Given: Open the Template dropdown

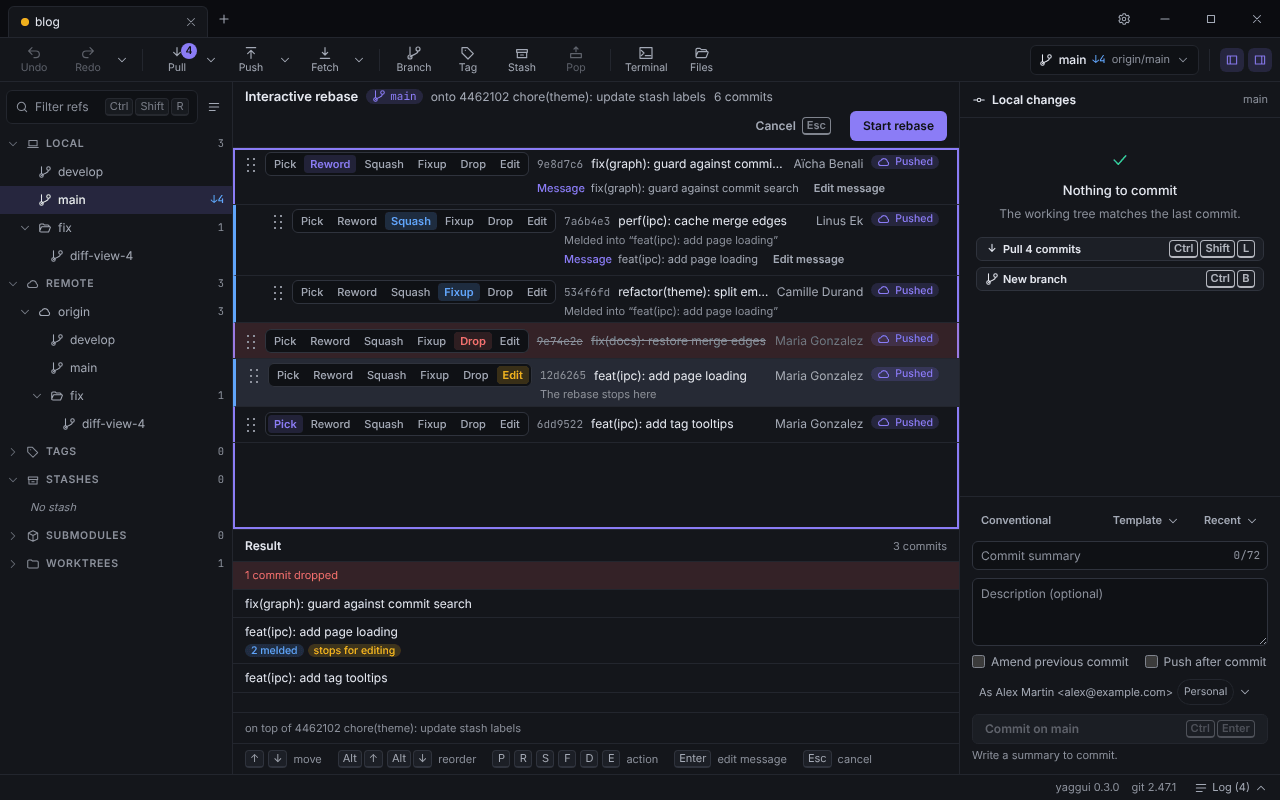Looking at the screenshot, I should click(x=1145, y=521).
